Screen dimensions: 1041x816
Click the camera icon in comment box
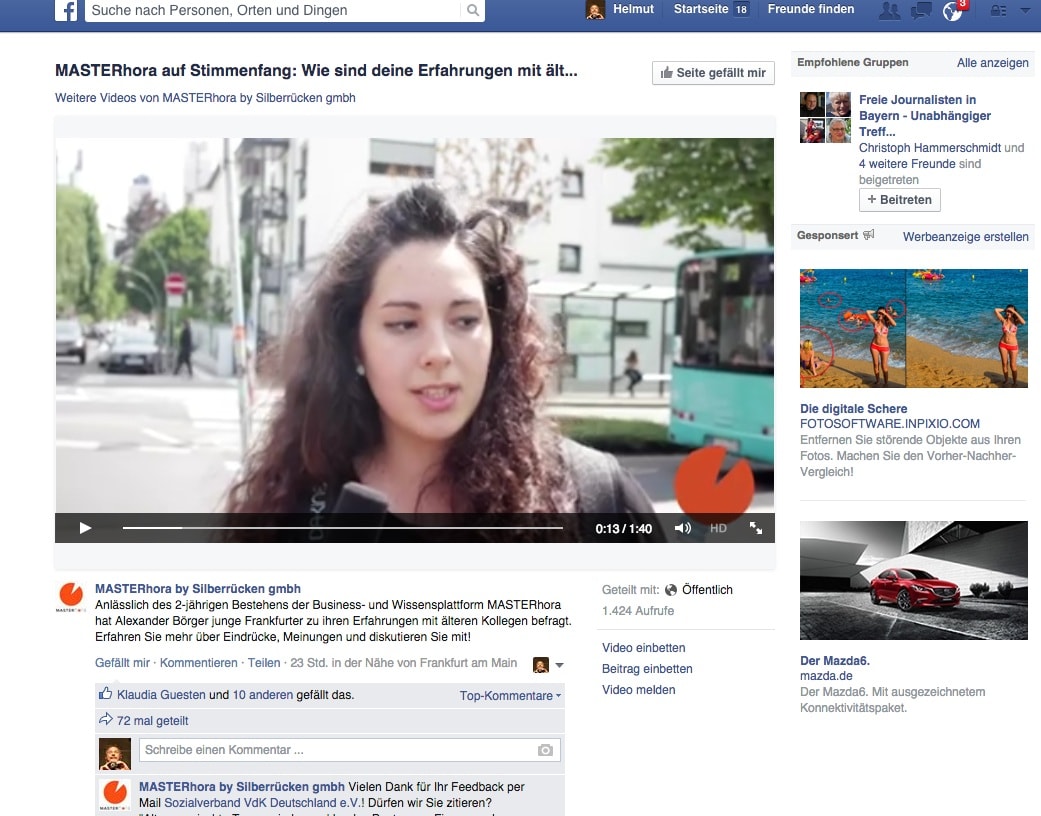point(545,750)
